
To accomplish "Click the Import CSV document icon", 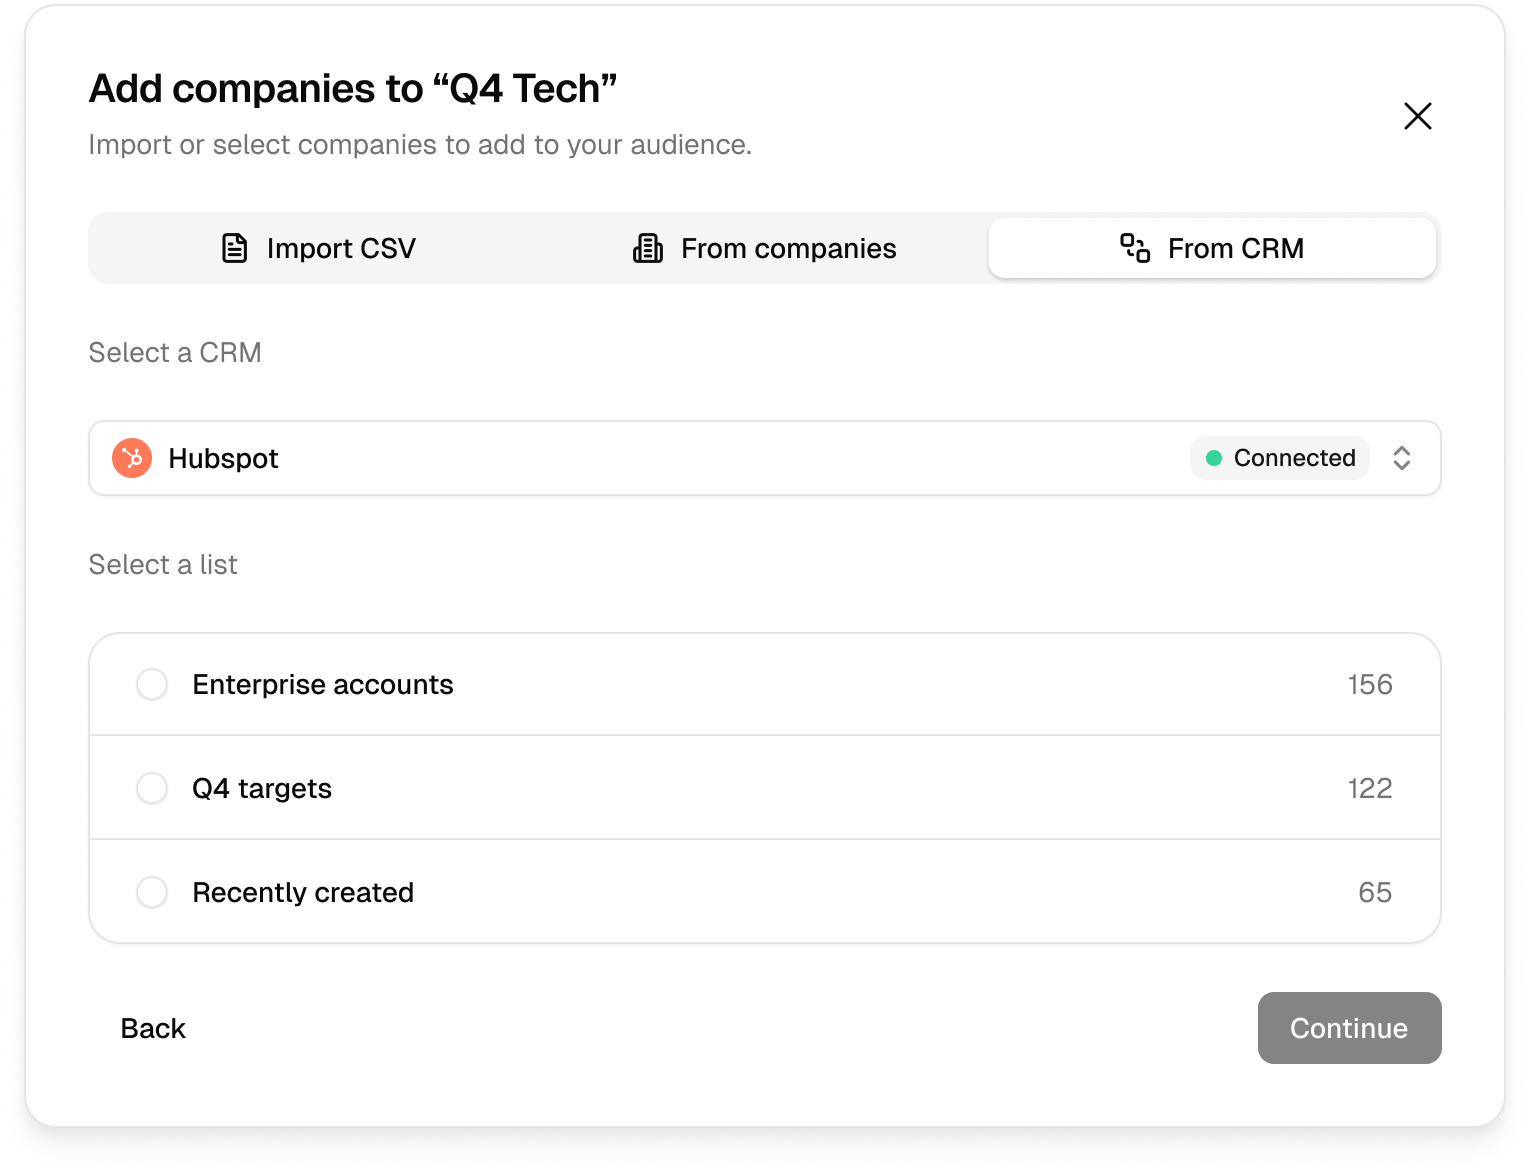I will point(234,248).
